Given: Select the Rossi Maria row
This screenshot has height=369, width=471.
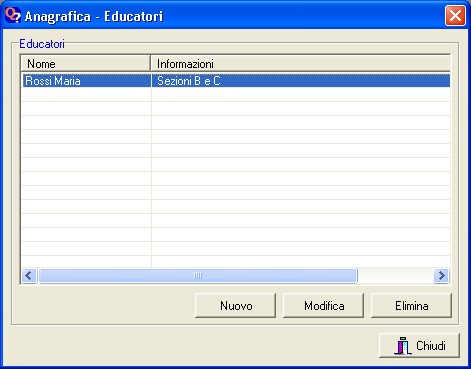Looking at the screenshot, I should (x=236, y=81).
